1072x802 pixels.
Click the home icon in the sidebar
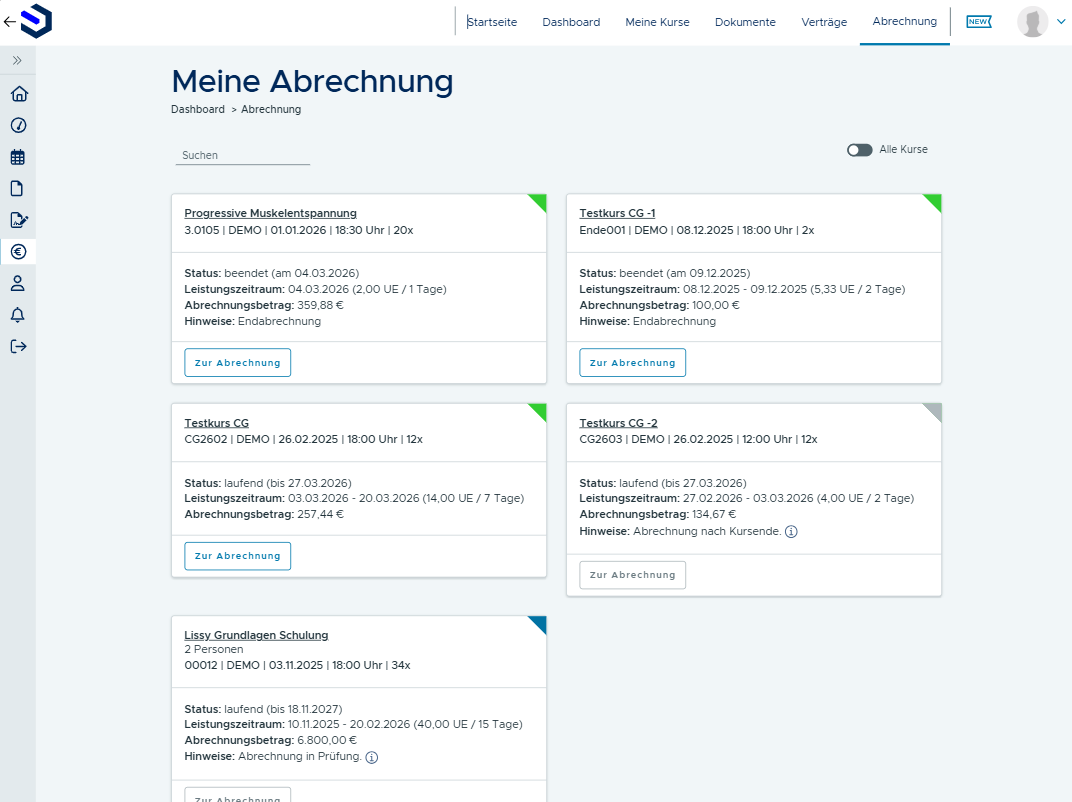(x=18, y=94)
